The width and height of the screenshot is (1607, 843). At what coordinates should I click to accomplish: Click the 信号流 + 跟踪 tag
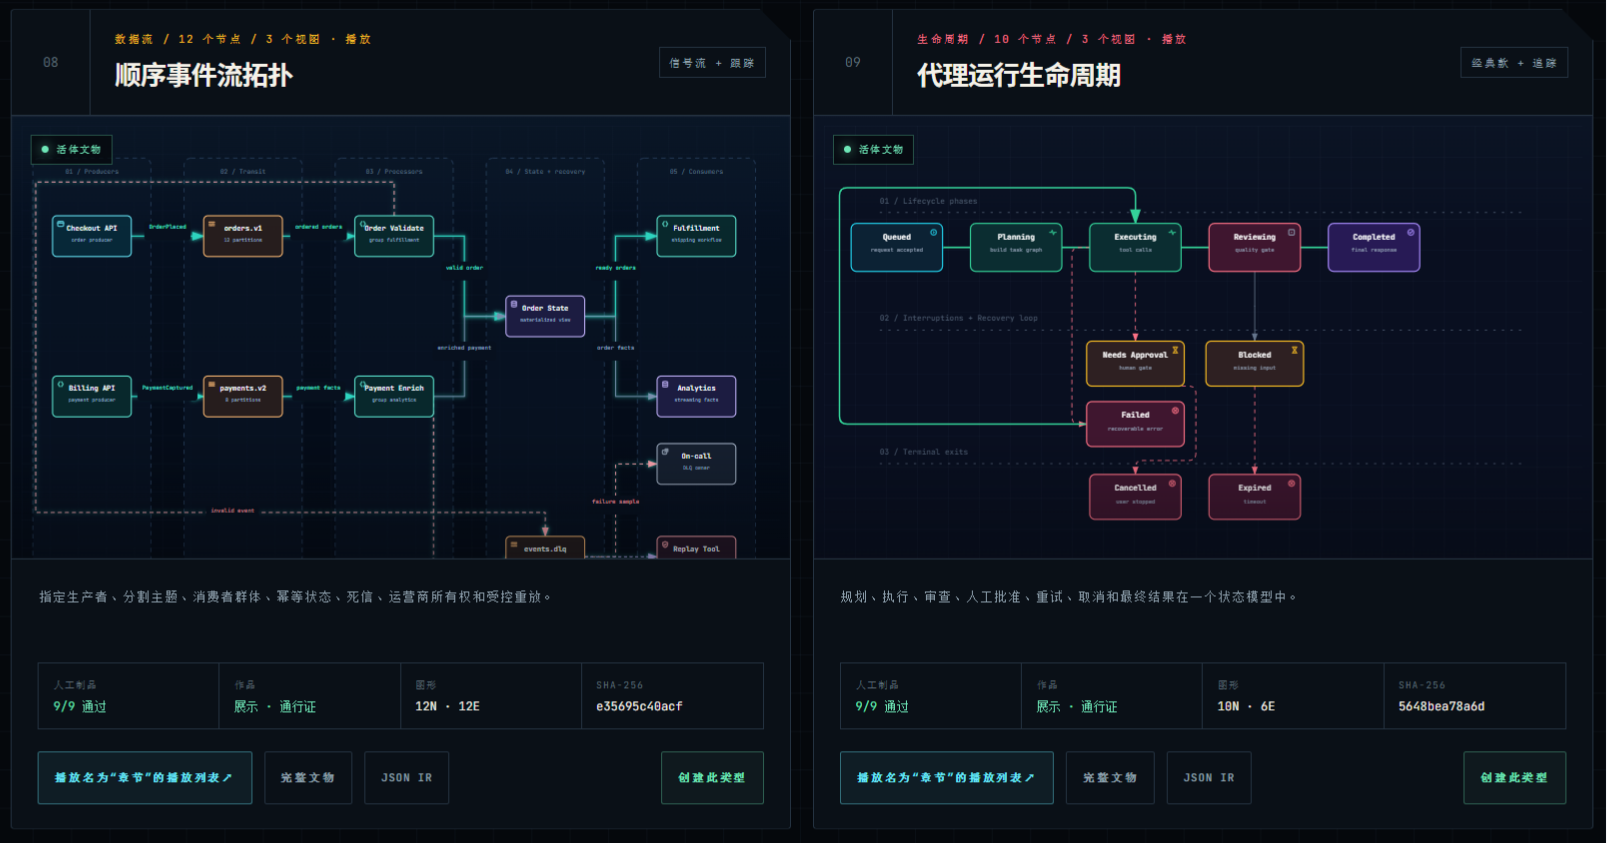712,63
